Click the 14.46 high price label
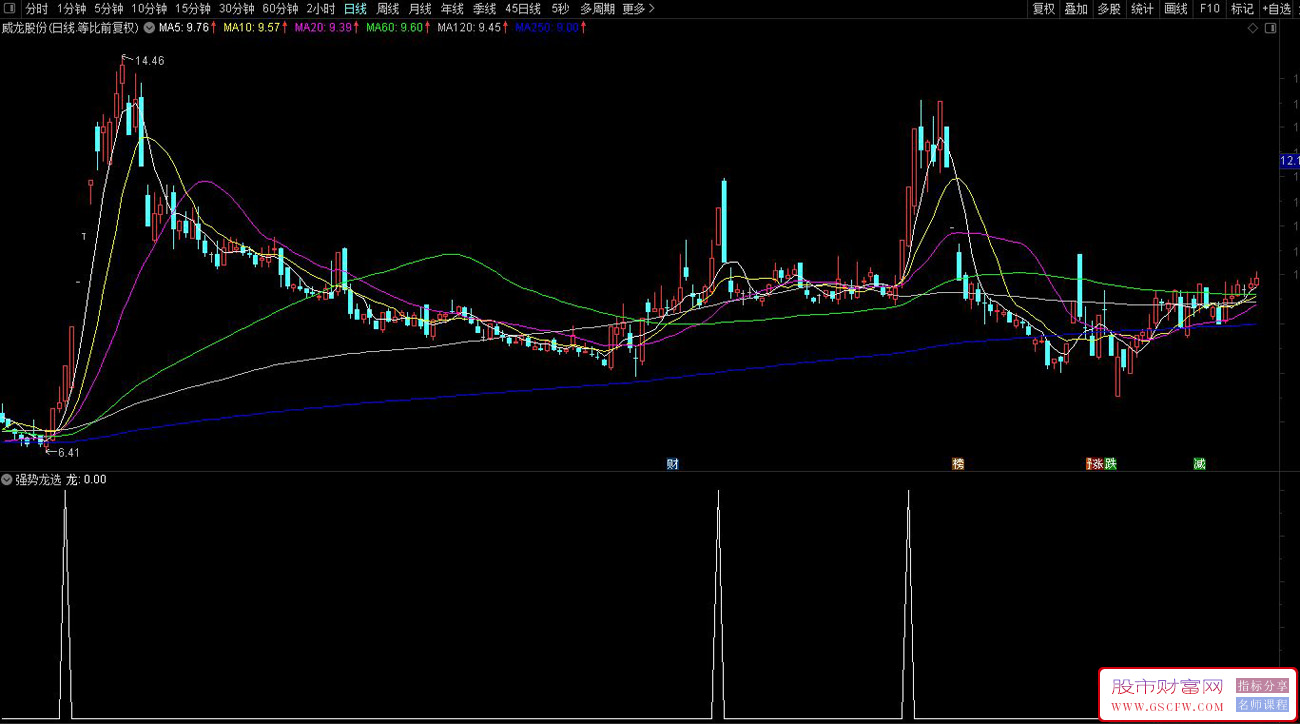This screenshot has height=724, width=1300. point(149,61)
